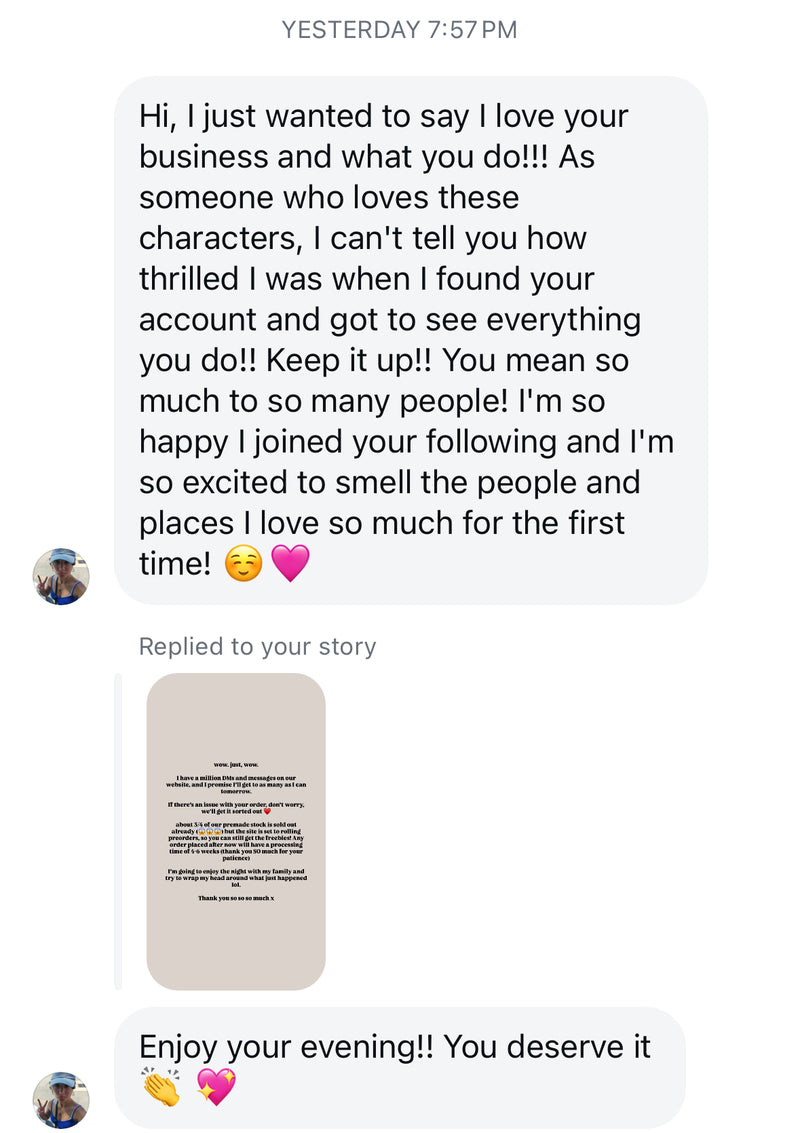This screenshot has height=1133, width=800.
Task: Open the replied story thumbnail
Action: (x=236, y=831)
